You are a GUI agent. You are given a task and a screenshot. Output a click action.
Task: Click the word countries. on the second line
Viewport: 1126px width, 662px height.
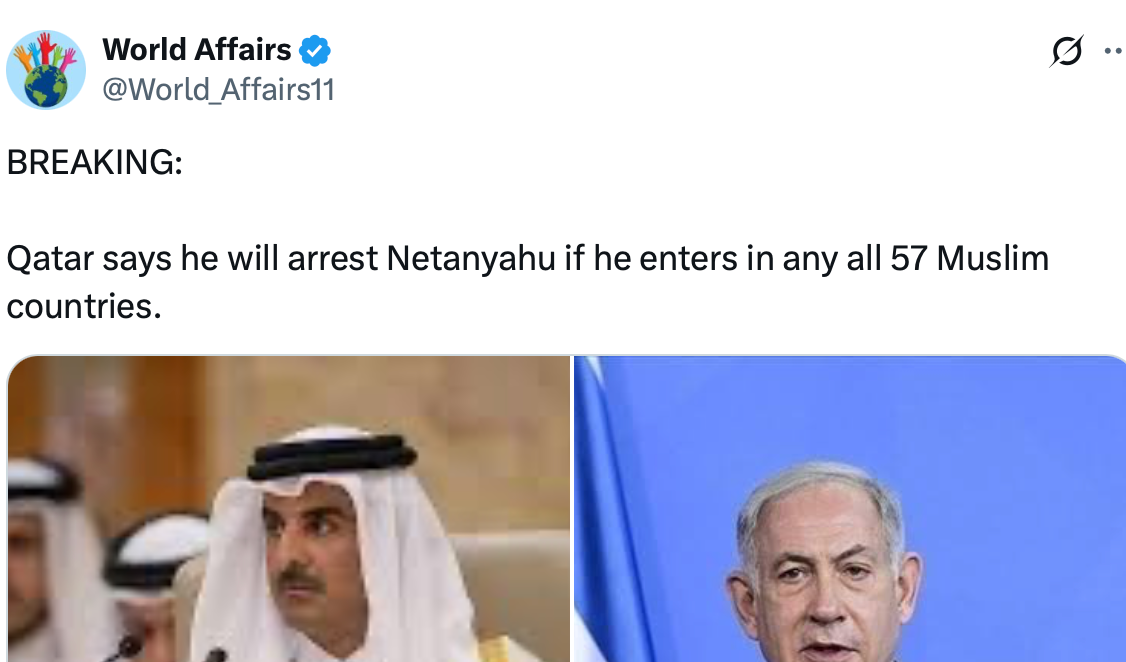tap(84, 307)
